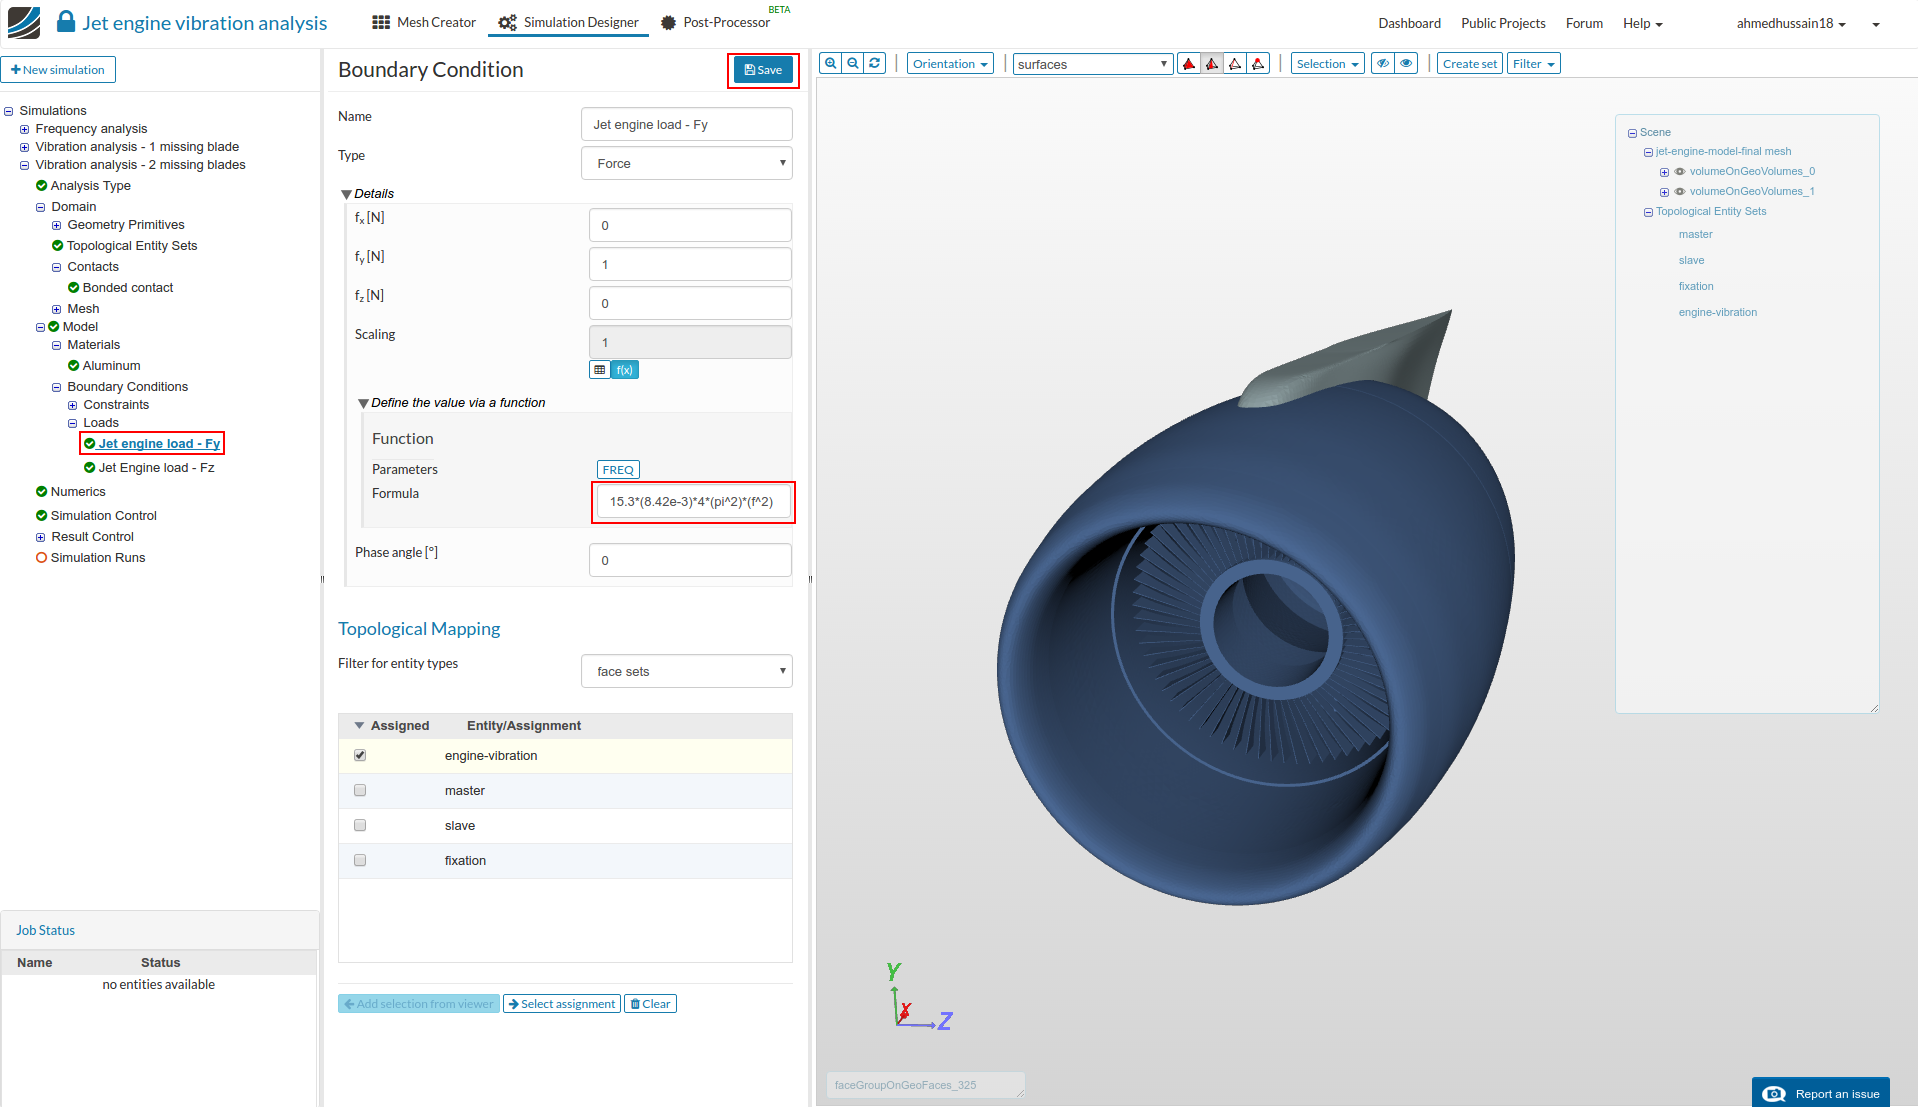
Task: Uncheck the engine-vibration assignment checkbox
Action: [x=360, y=756]
